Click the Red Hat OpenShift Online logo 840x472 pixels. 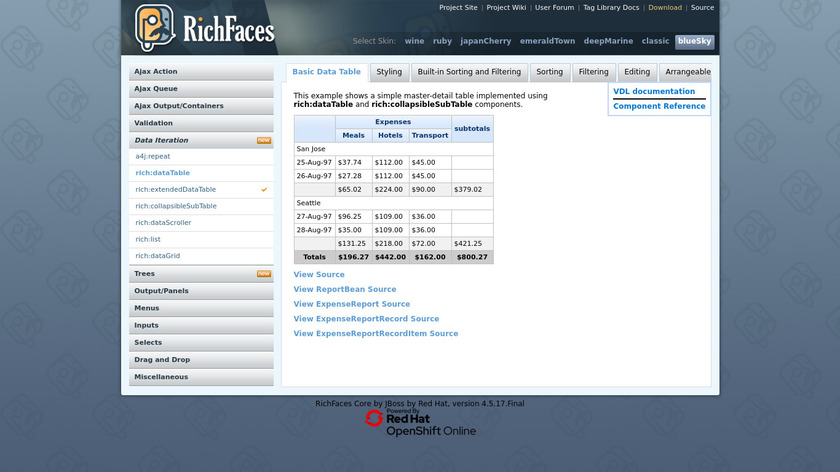[x=421, y=423]
